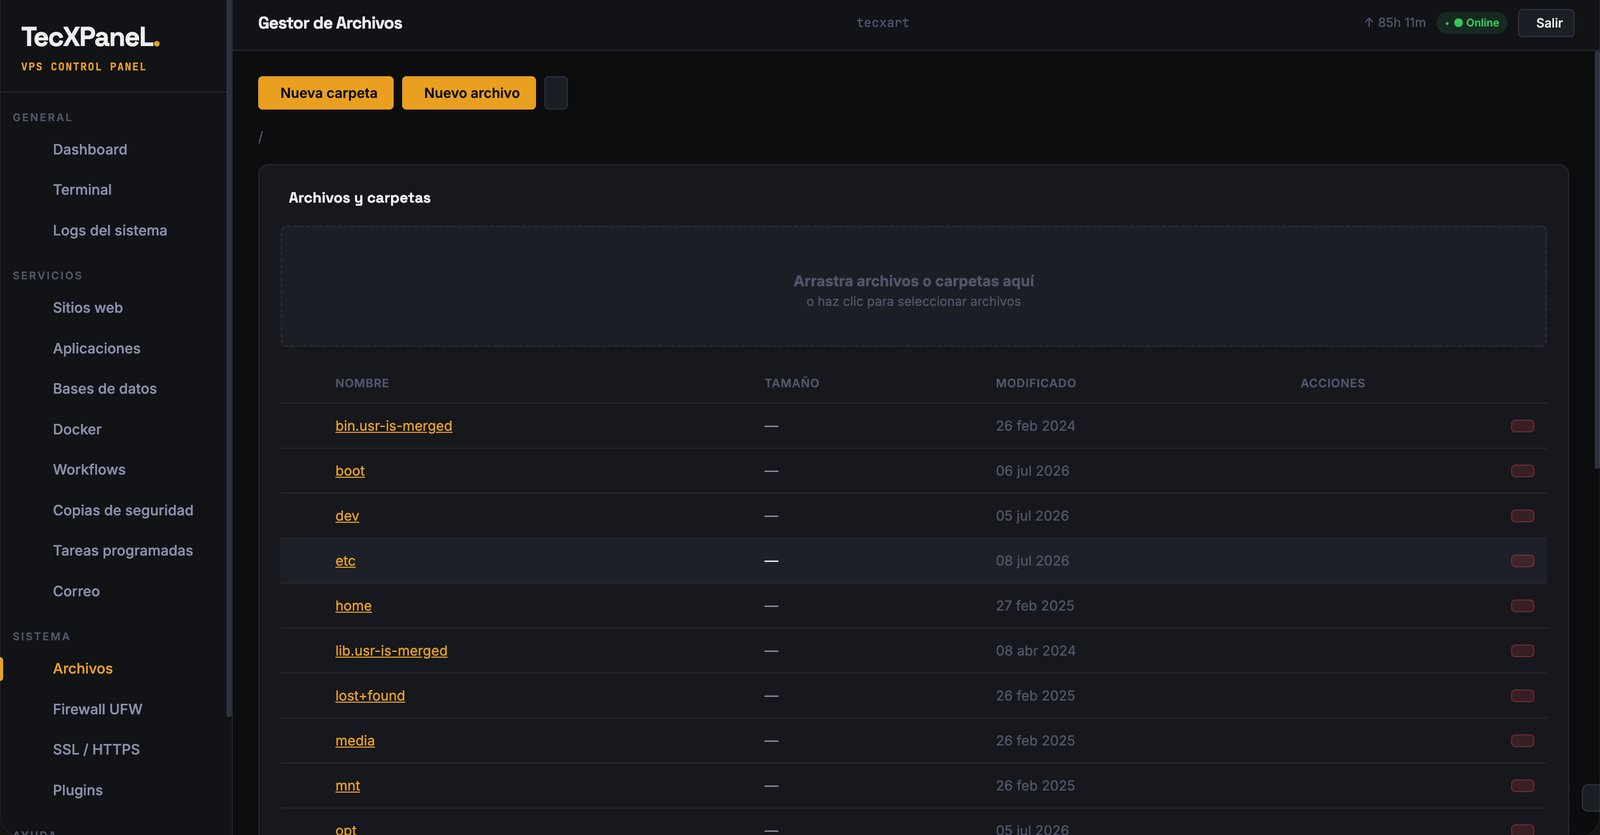The image size is (1600, 835).
Task: Click the green Online status badge
Action: click(x=1472, y=23)
